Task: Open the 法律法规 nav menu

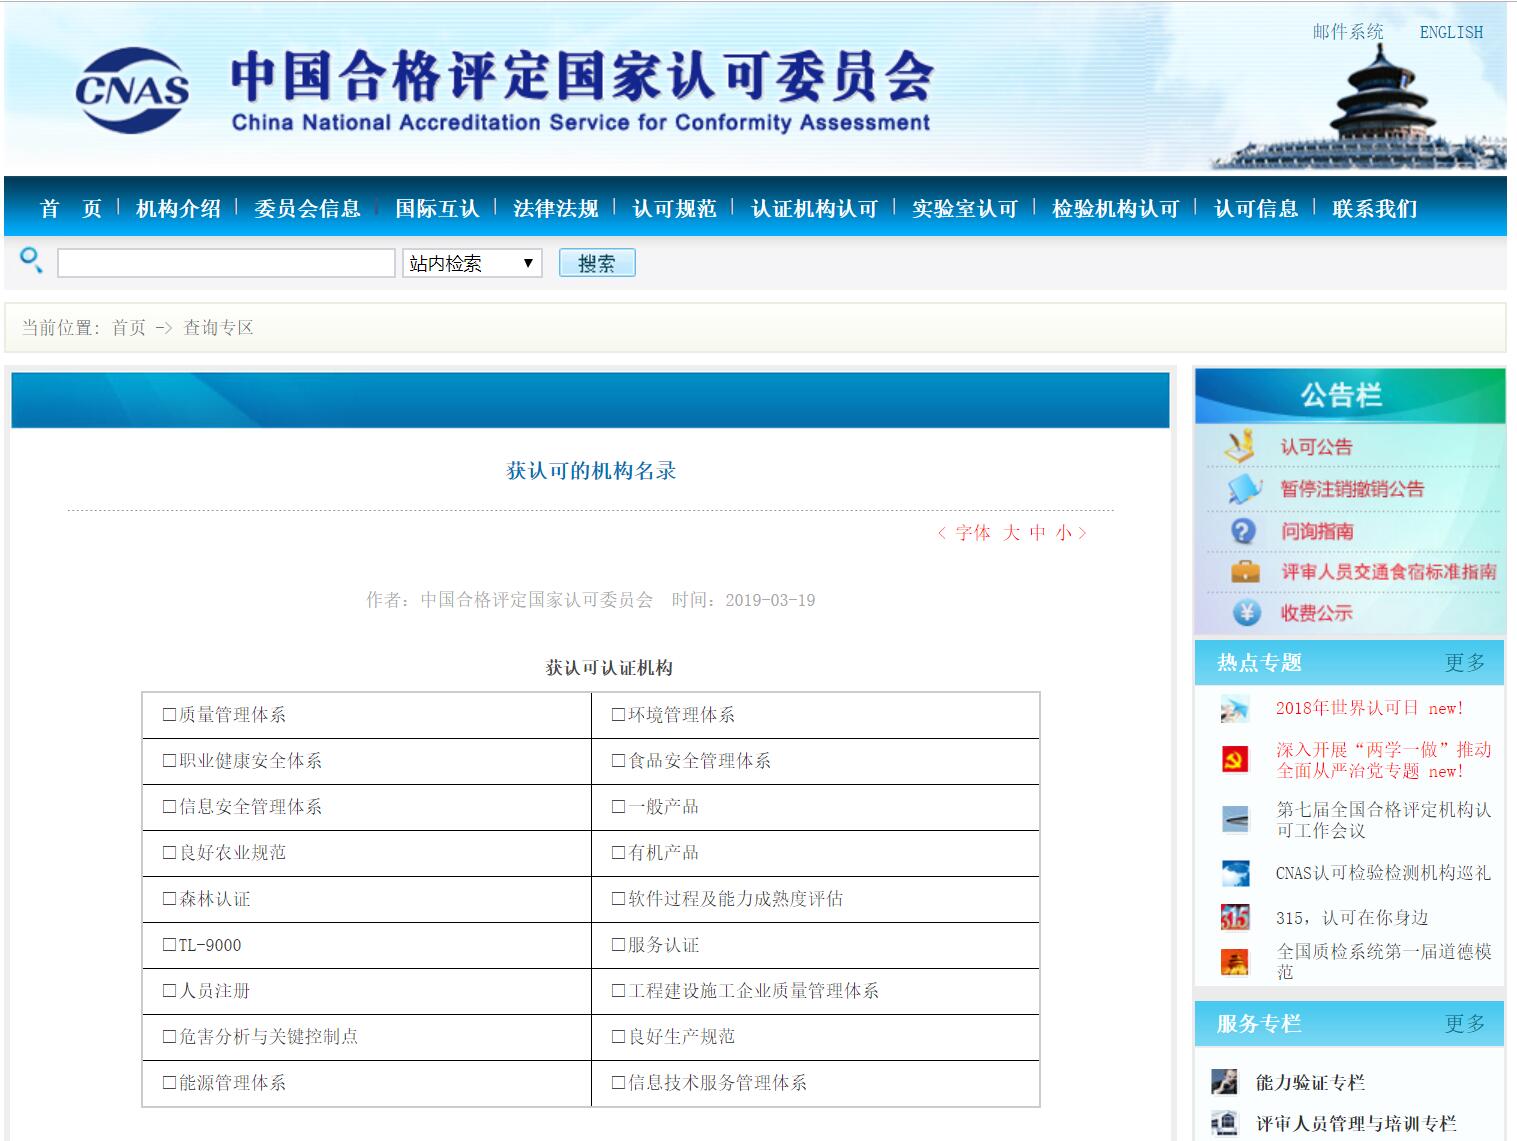Action: (x=556, y=208)
